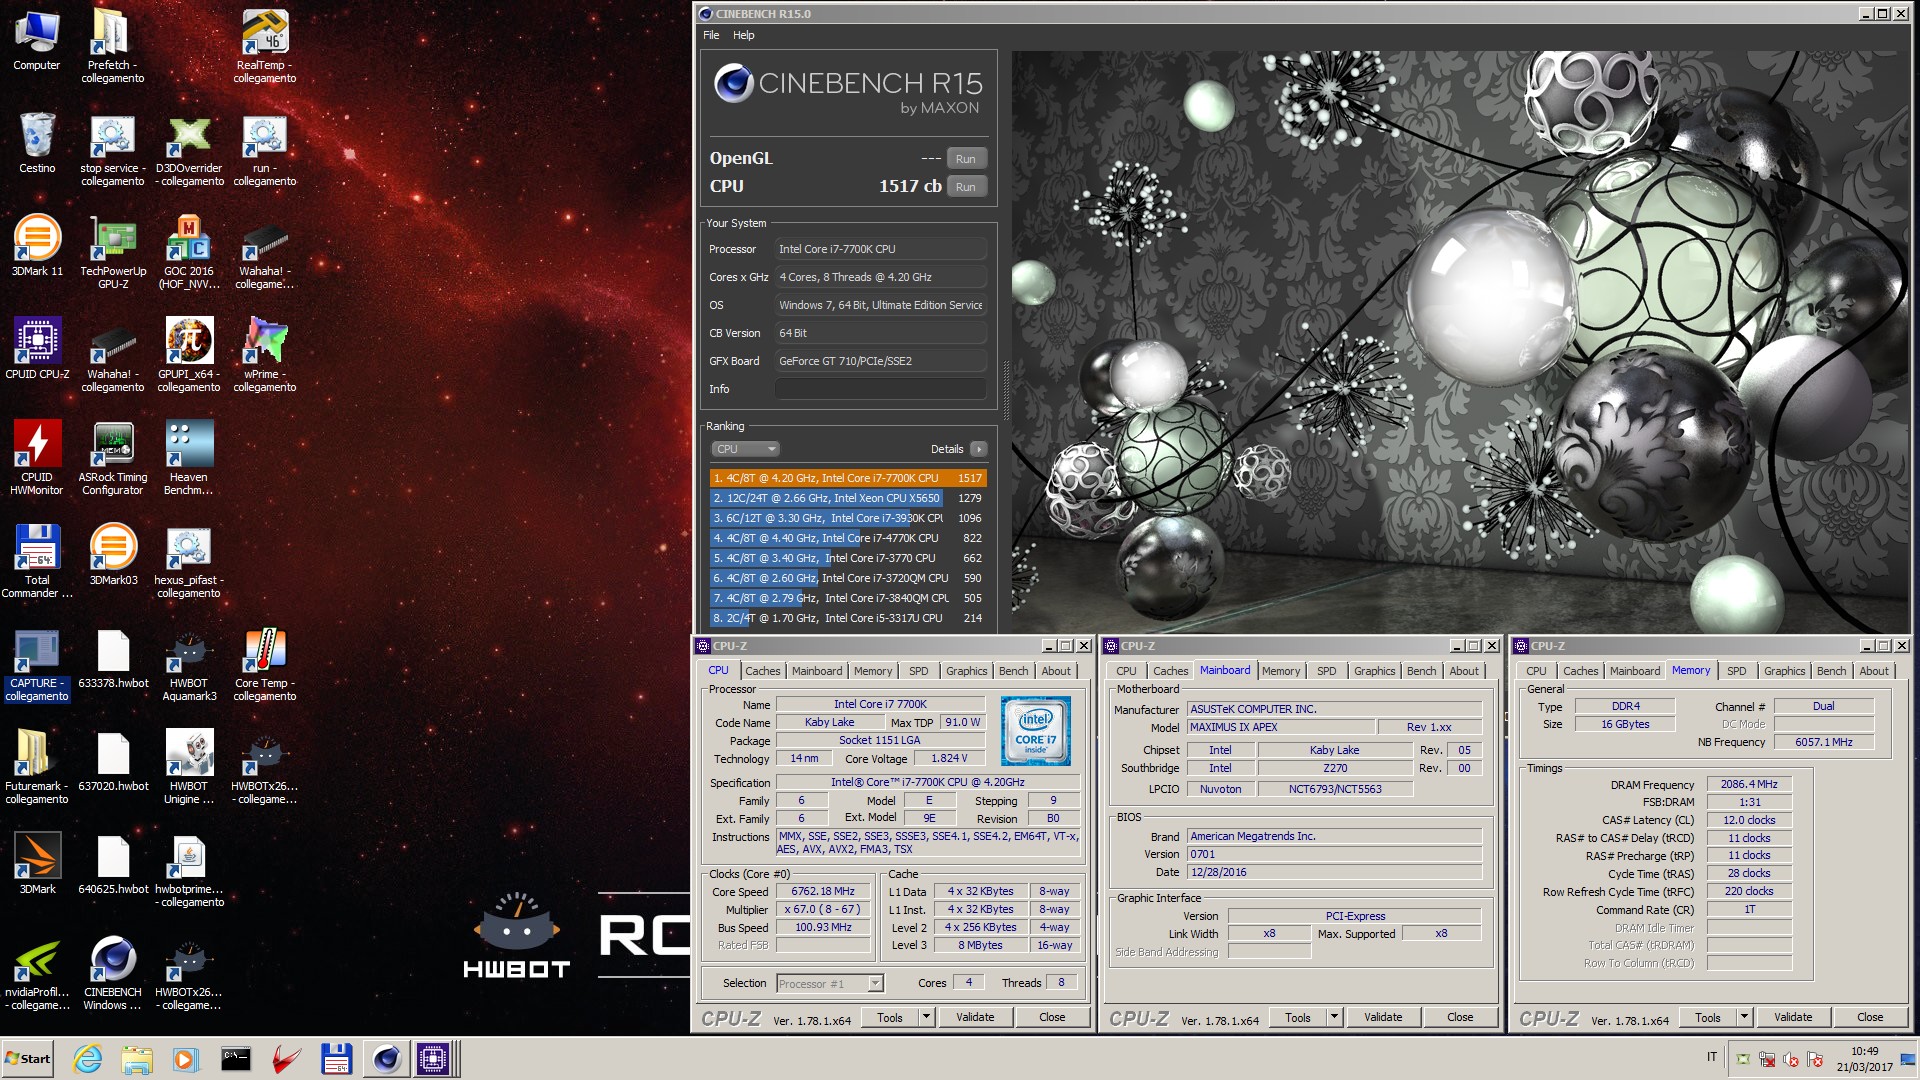Open Tools dropdown arrow in right CPU-Z

[x=1744, y=1017]
